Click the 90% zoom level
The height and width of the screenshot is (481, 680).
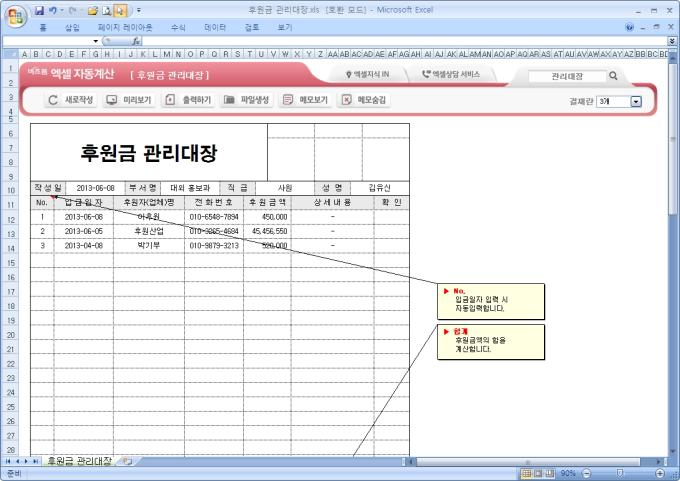pyautogui.click(x=568, y=473)
